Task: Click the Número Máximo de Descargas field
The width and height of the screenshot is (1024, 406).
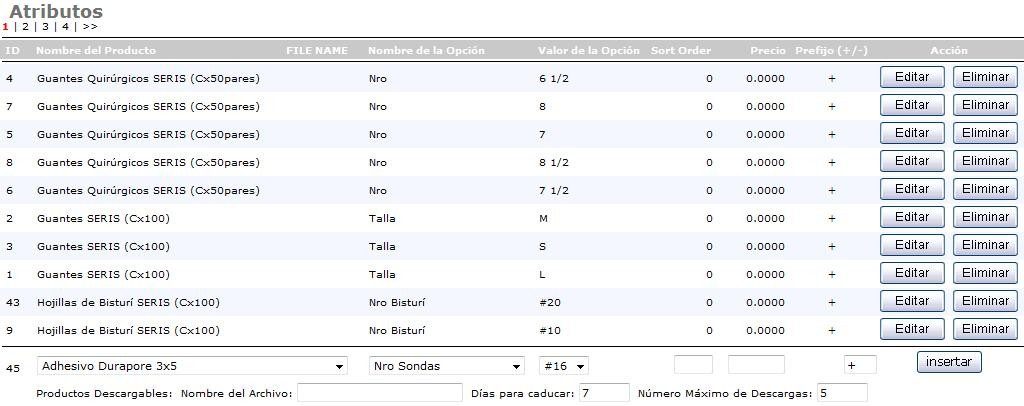Action: coord(842,393)
